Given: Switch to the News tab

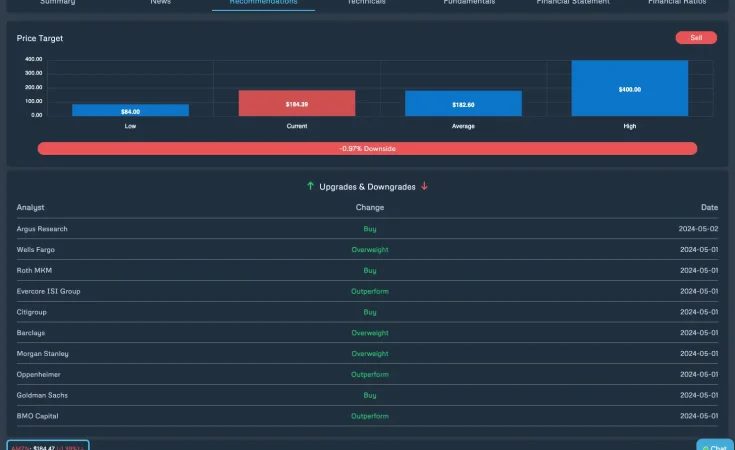Looking at the screenshot, I should pyautogui.click(x=160, y=2).
